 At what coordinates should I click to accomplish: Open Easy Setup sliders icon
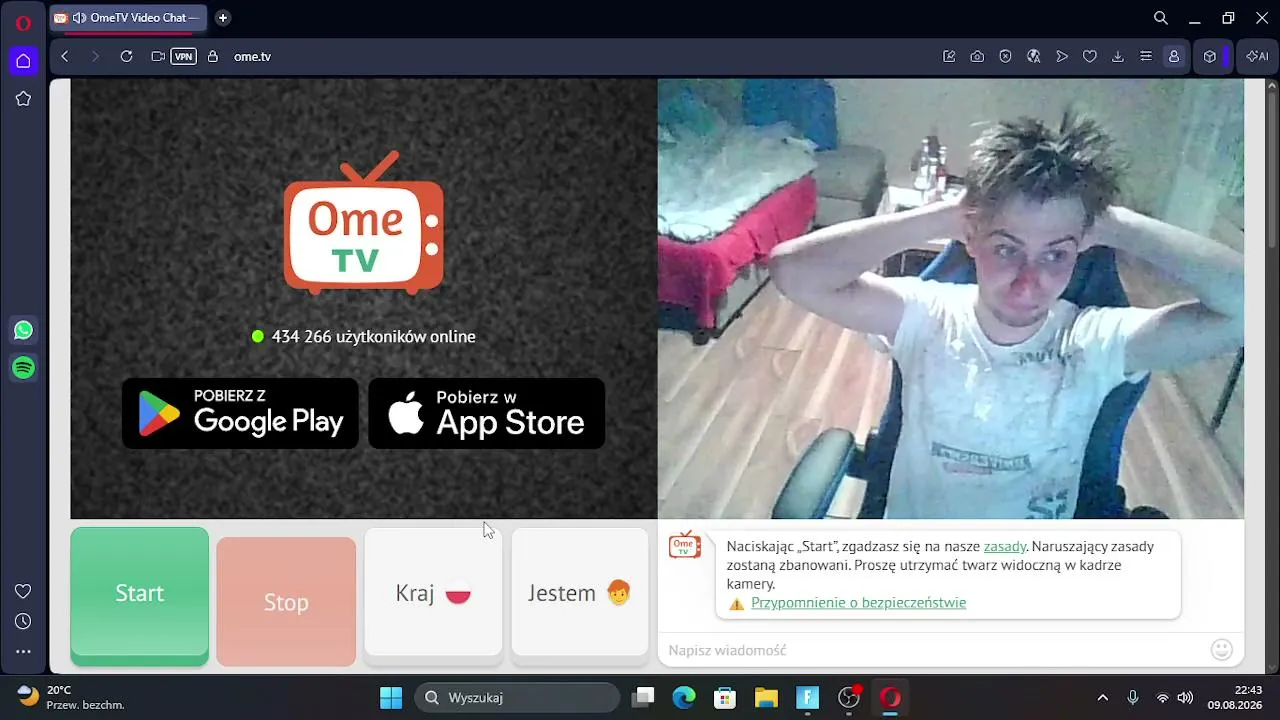(1146, 57)
